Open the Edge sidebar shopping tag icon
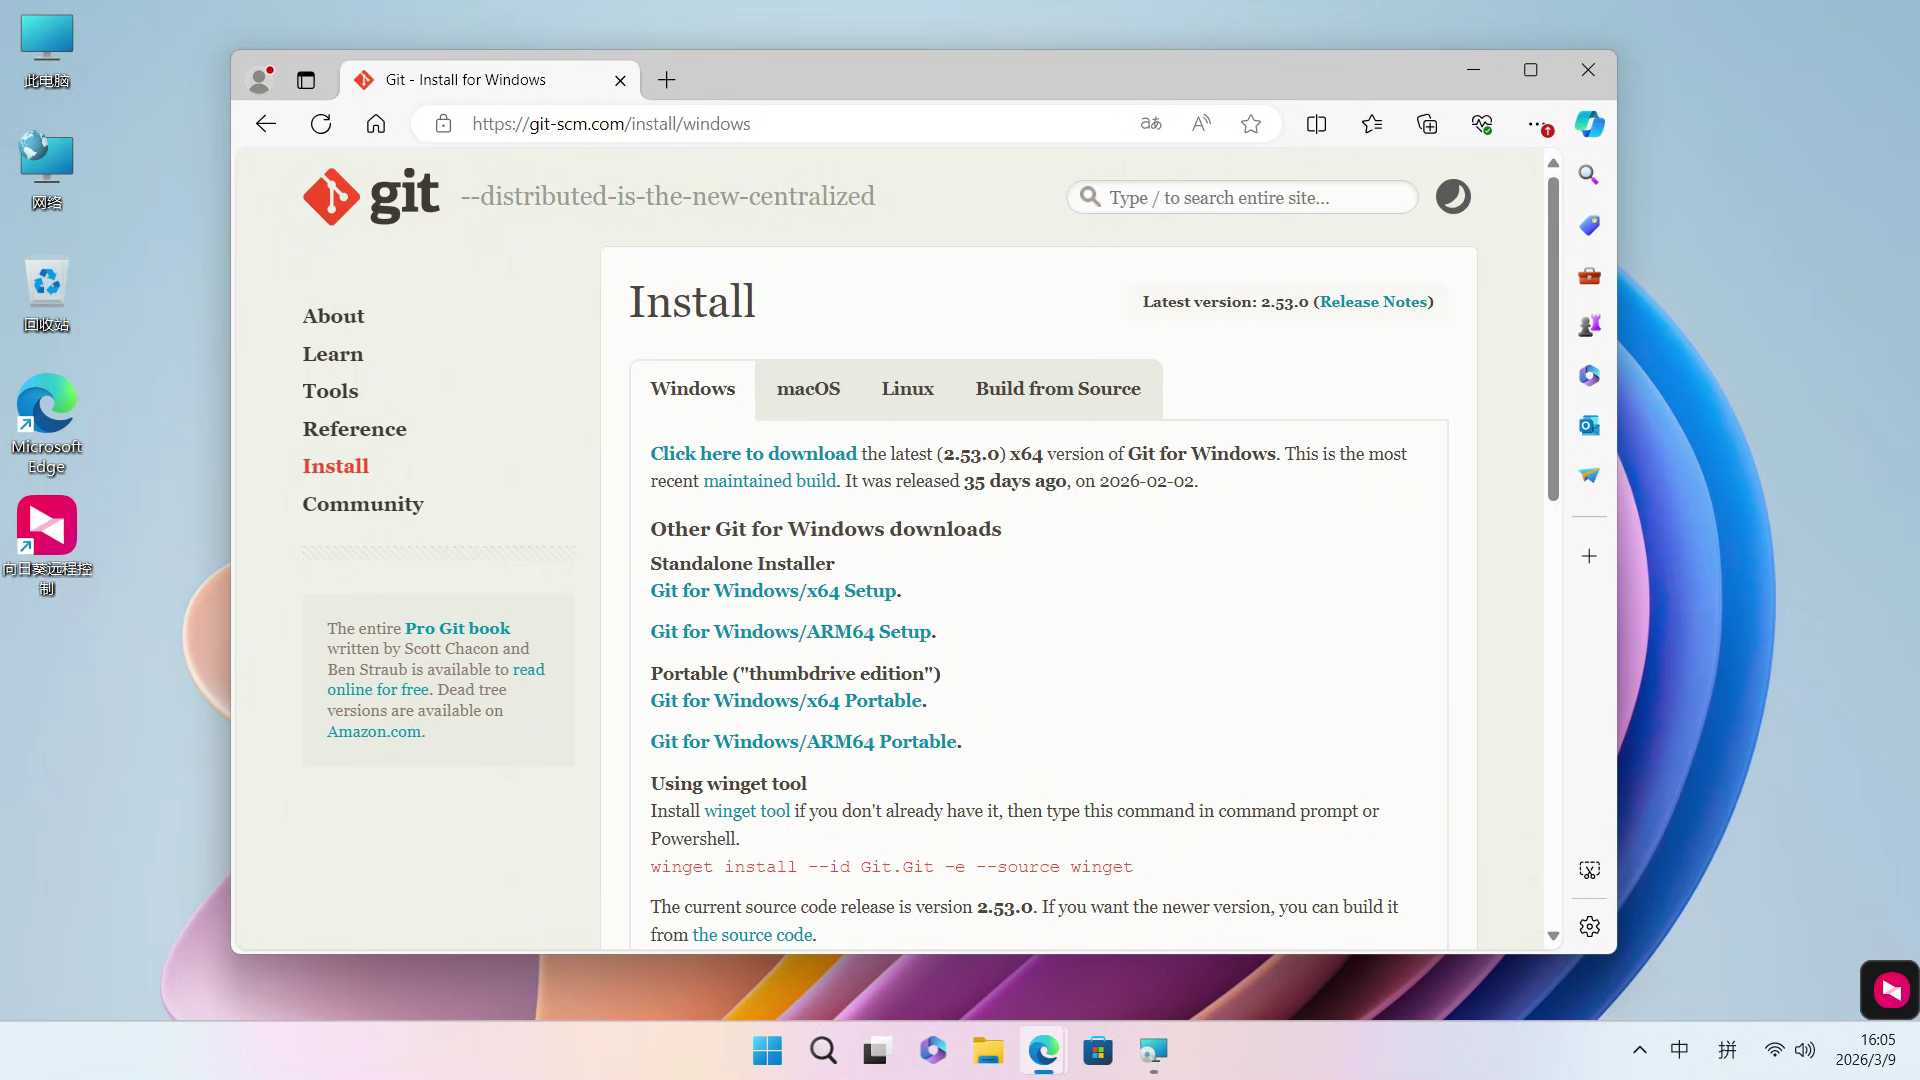The height and width of the screenshot is (1080, 1920). pyautogui.click(x=1589, y=226)
